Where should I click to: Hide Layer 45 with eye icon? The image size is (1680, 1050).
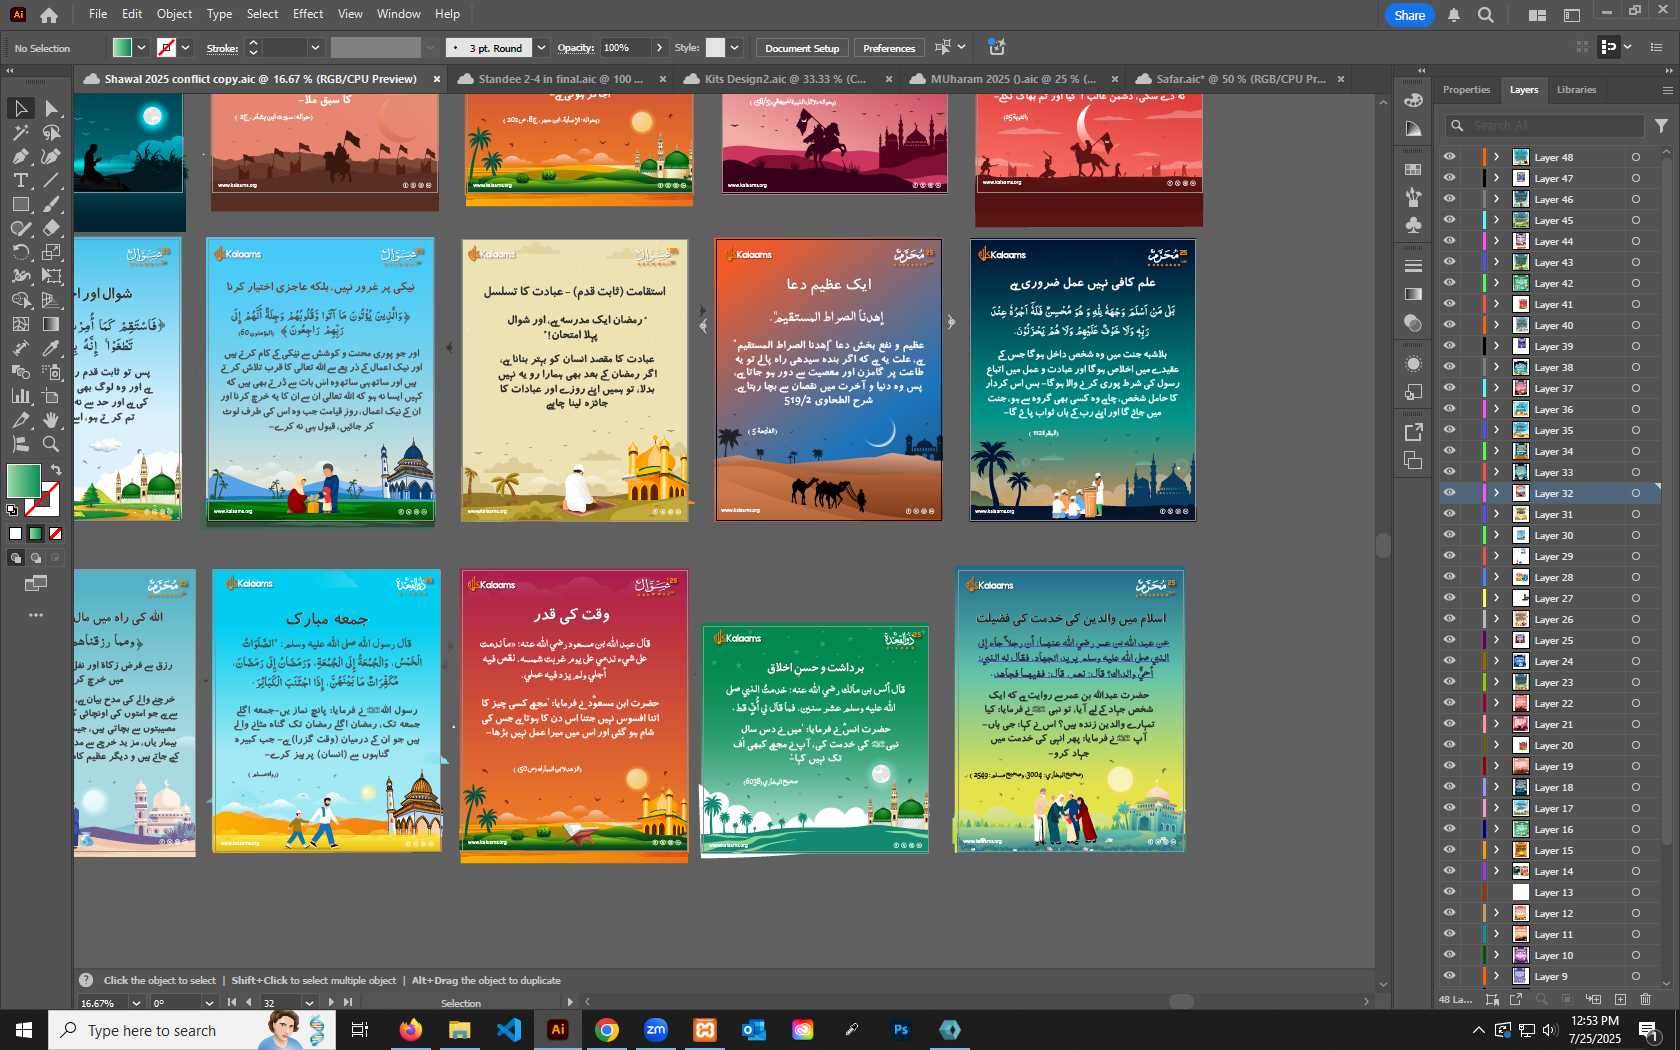[1449, 220]
